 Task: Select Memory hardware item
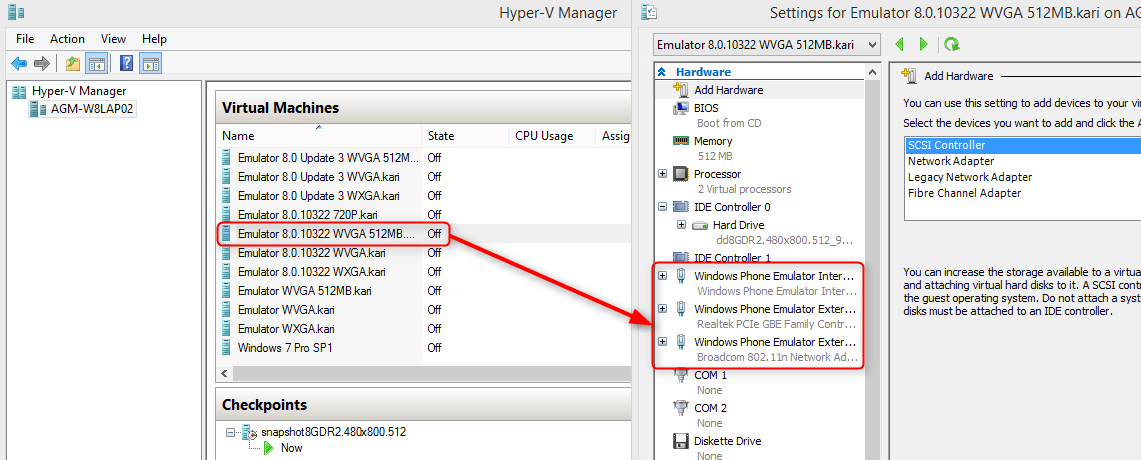click(x=712, y=141)
